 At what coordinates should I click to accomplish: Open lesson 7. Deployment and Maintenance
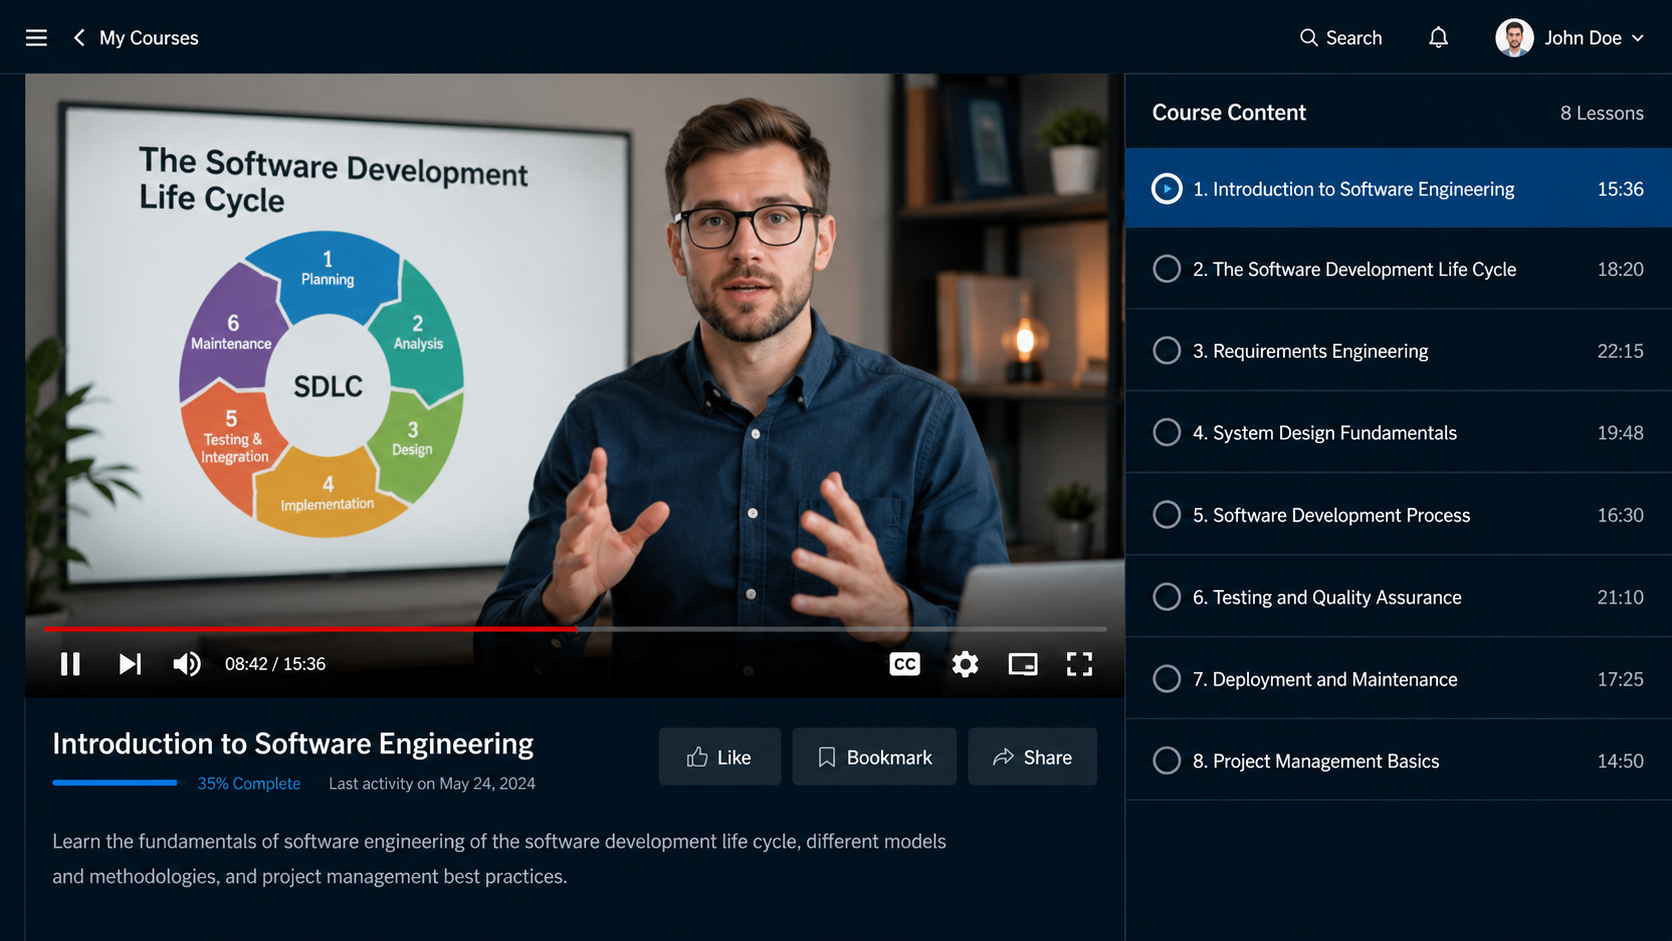tap(1398, 679)
